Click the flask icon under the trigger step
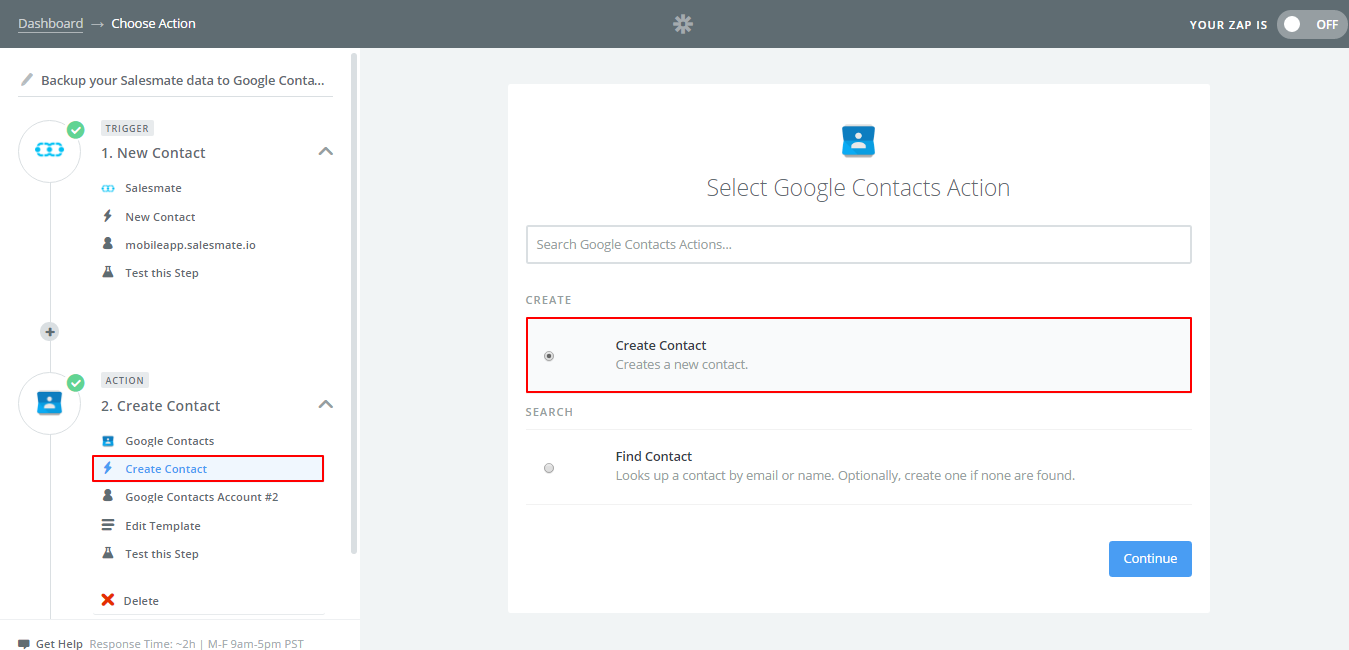This screenshot has height=650, width=1349. click(x=108, y=272)
